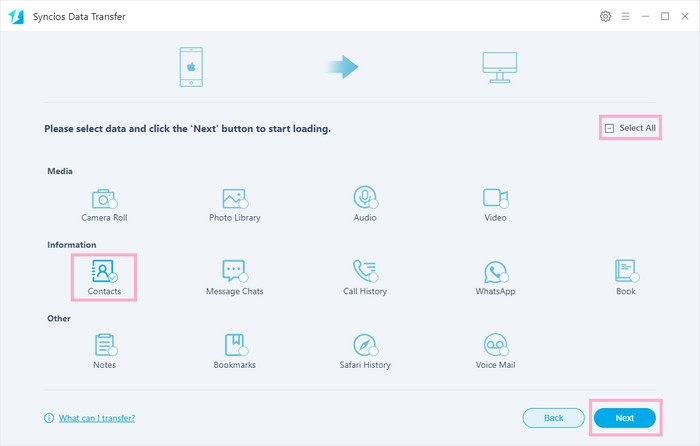The height and width of the screenshot is (446, 700).
Task: Click the iPhone source device icon
Action: click(191, 67)
